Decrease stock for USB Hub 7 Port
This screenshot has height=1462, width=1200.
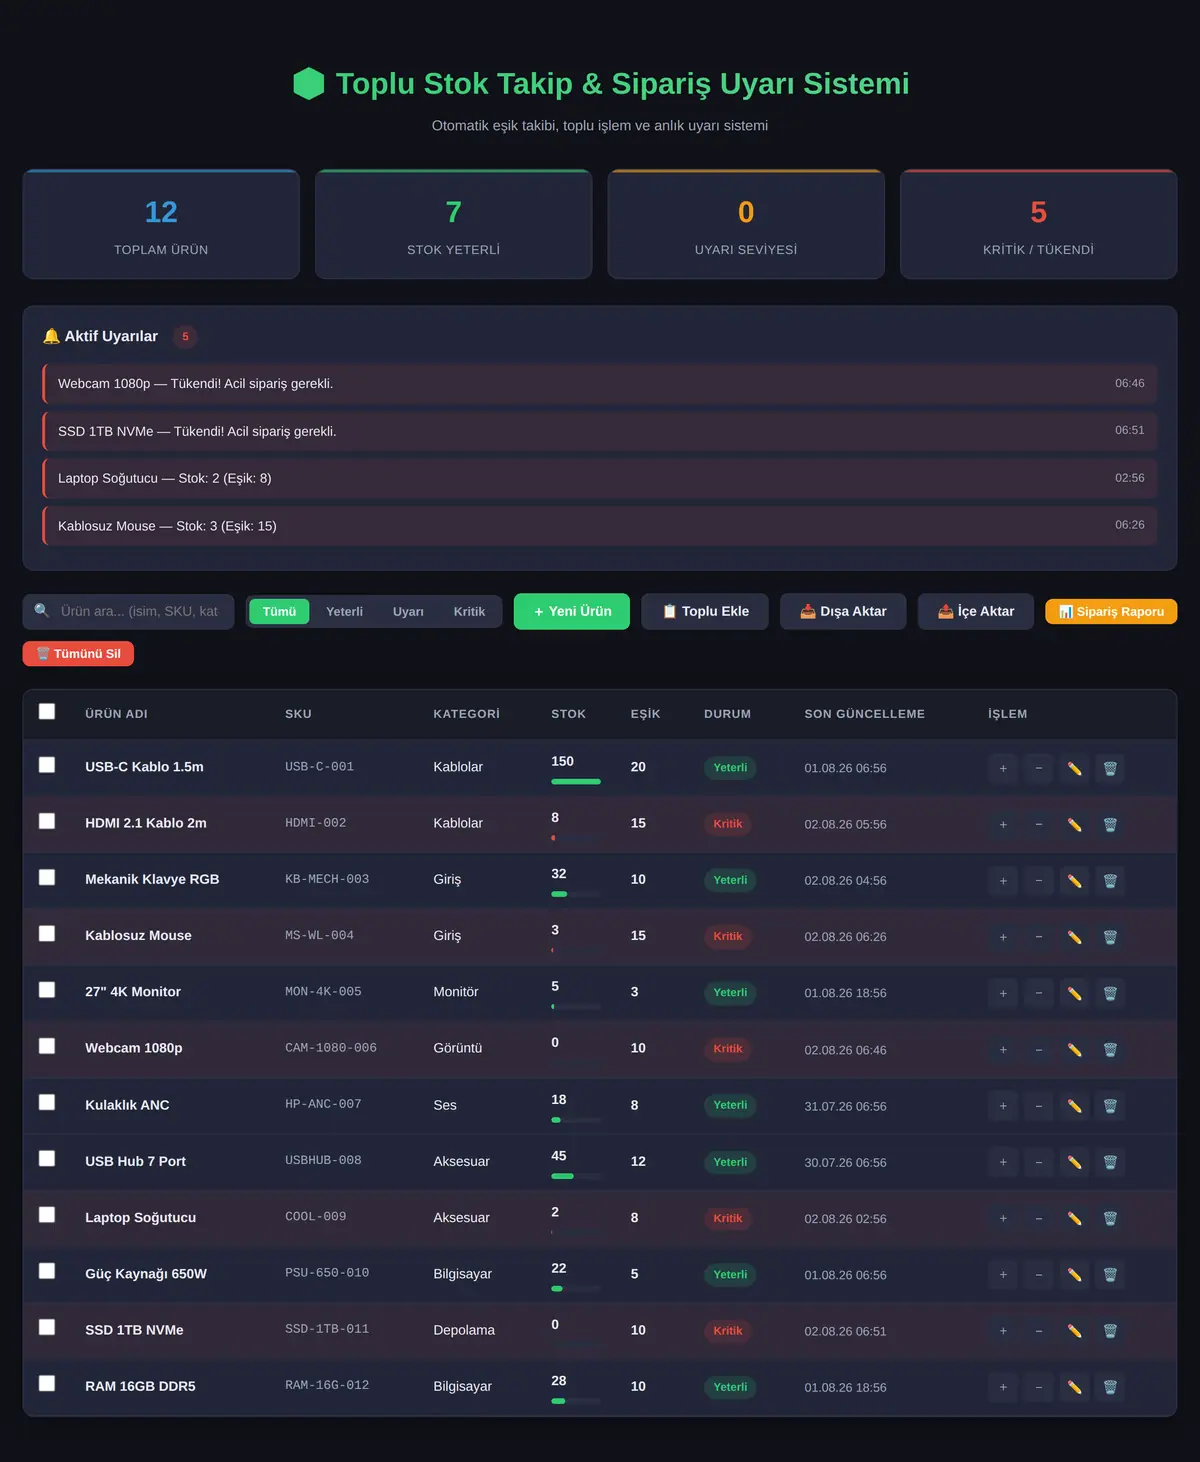click(x=1039, y=1162)
